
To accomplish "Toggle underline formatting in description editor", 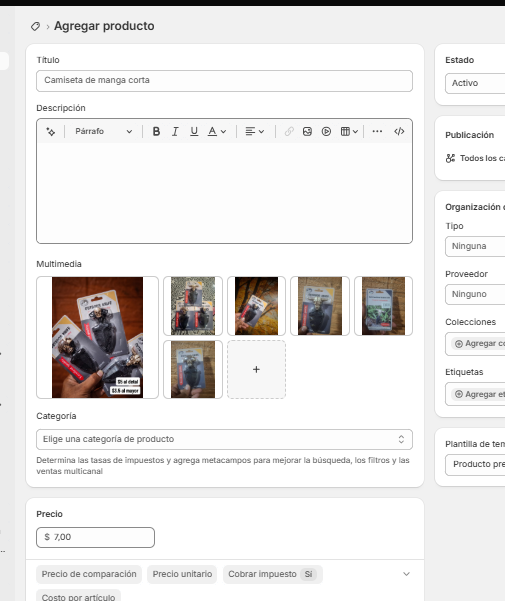I will pyautogui.click(x=194, y=131).
